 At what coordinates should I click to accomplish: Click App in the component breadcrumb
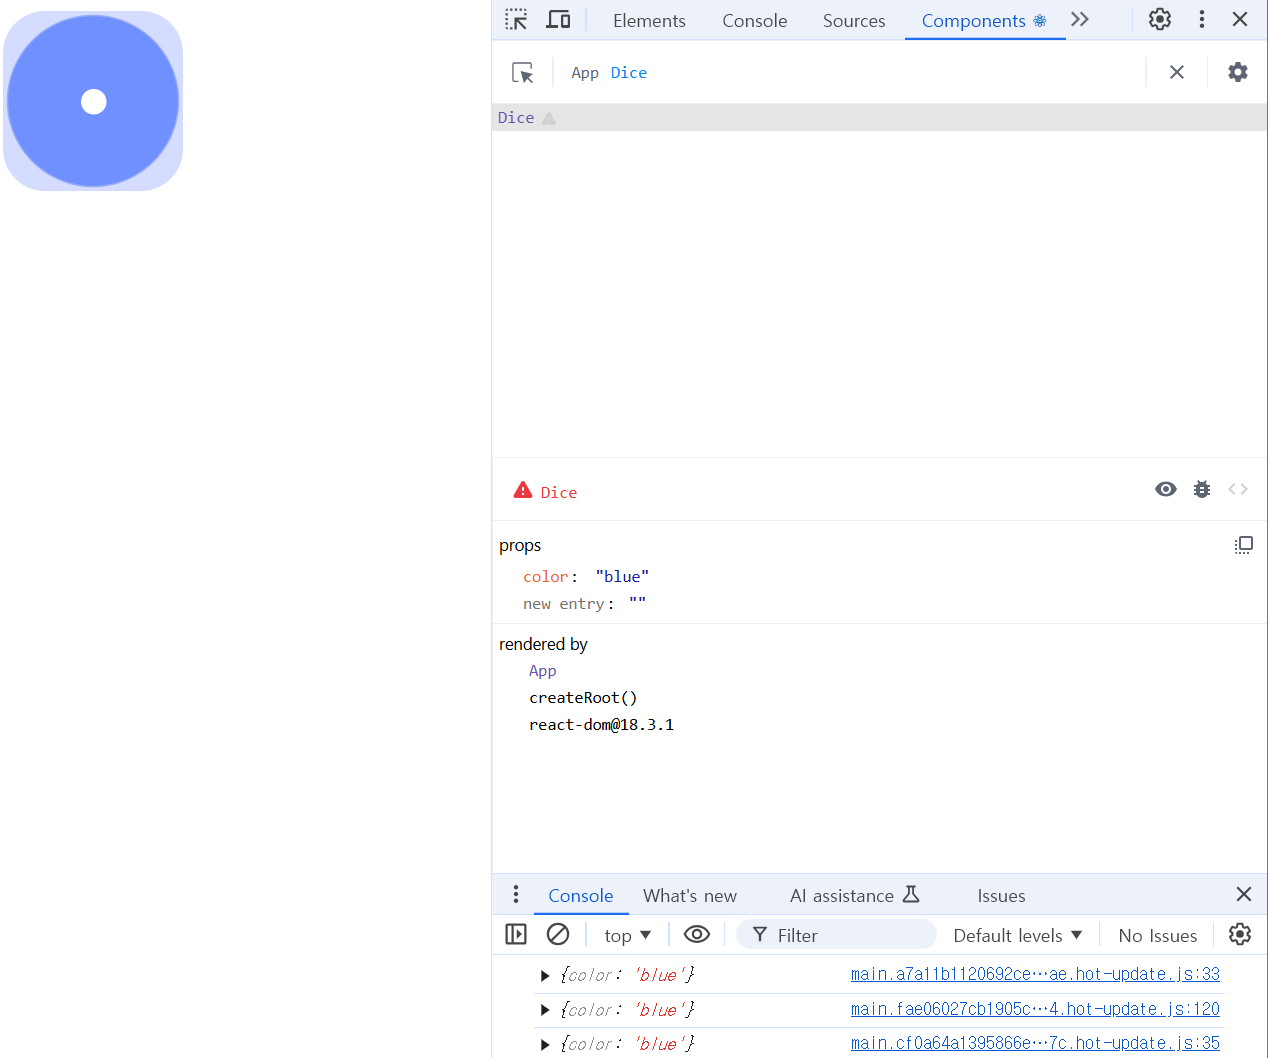585,73
